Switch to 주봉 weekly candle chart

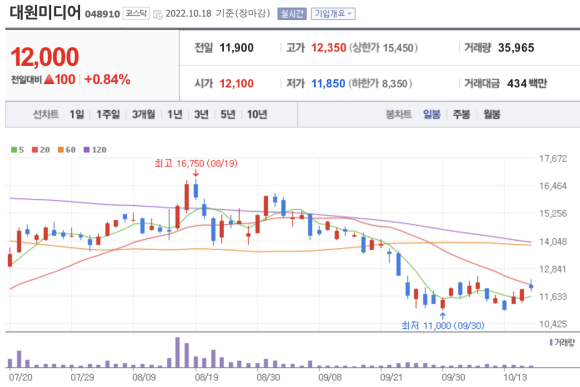click(461, 114)
